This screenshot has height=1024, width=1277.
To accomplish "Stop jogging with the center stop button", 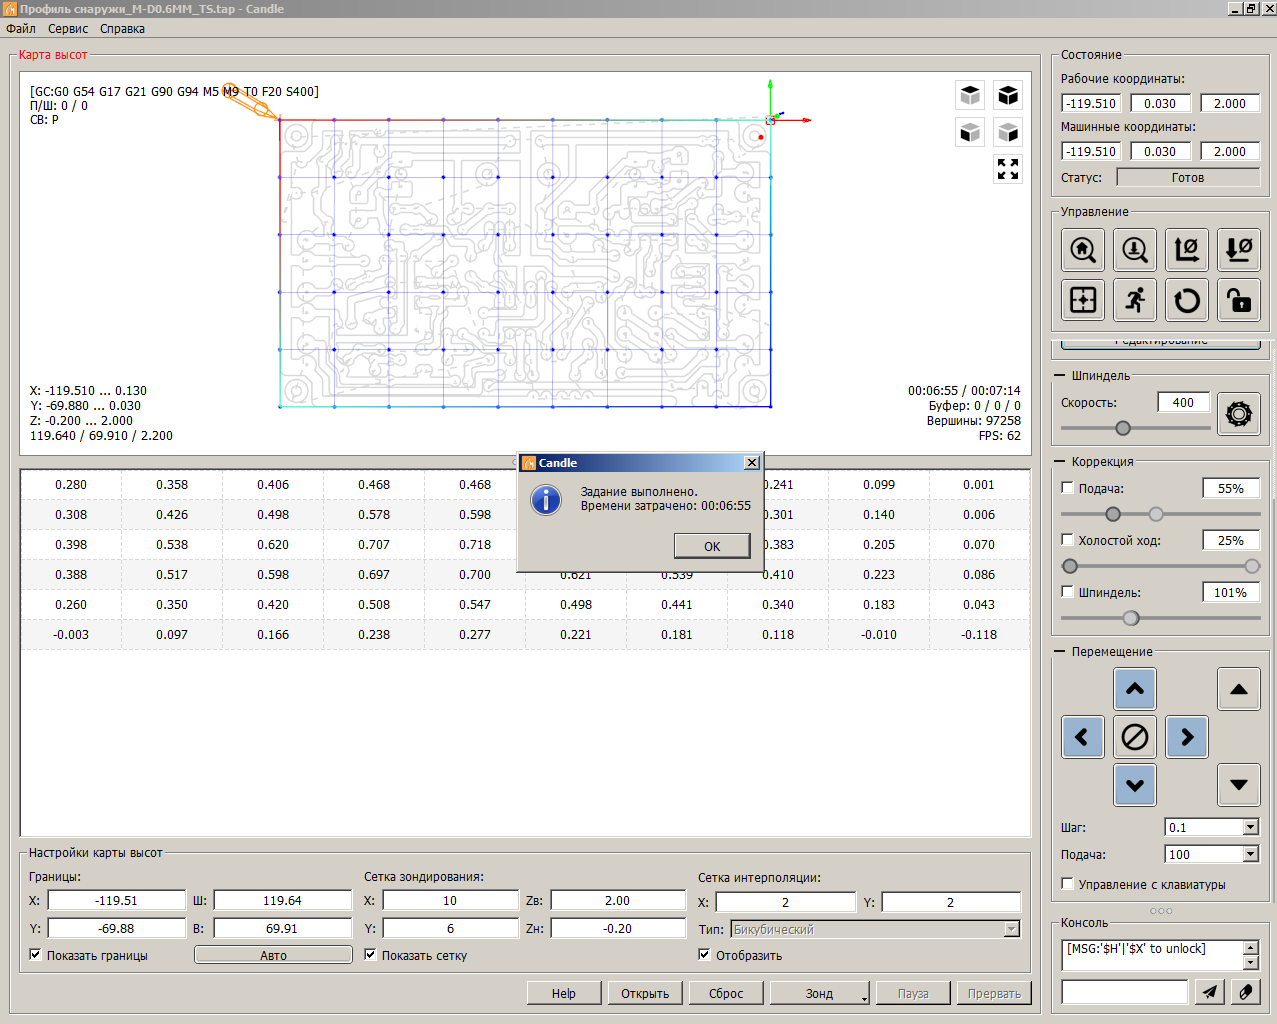I will (1135, 737).
